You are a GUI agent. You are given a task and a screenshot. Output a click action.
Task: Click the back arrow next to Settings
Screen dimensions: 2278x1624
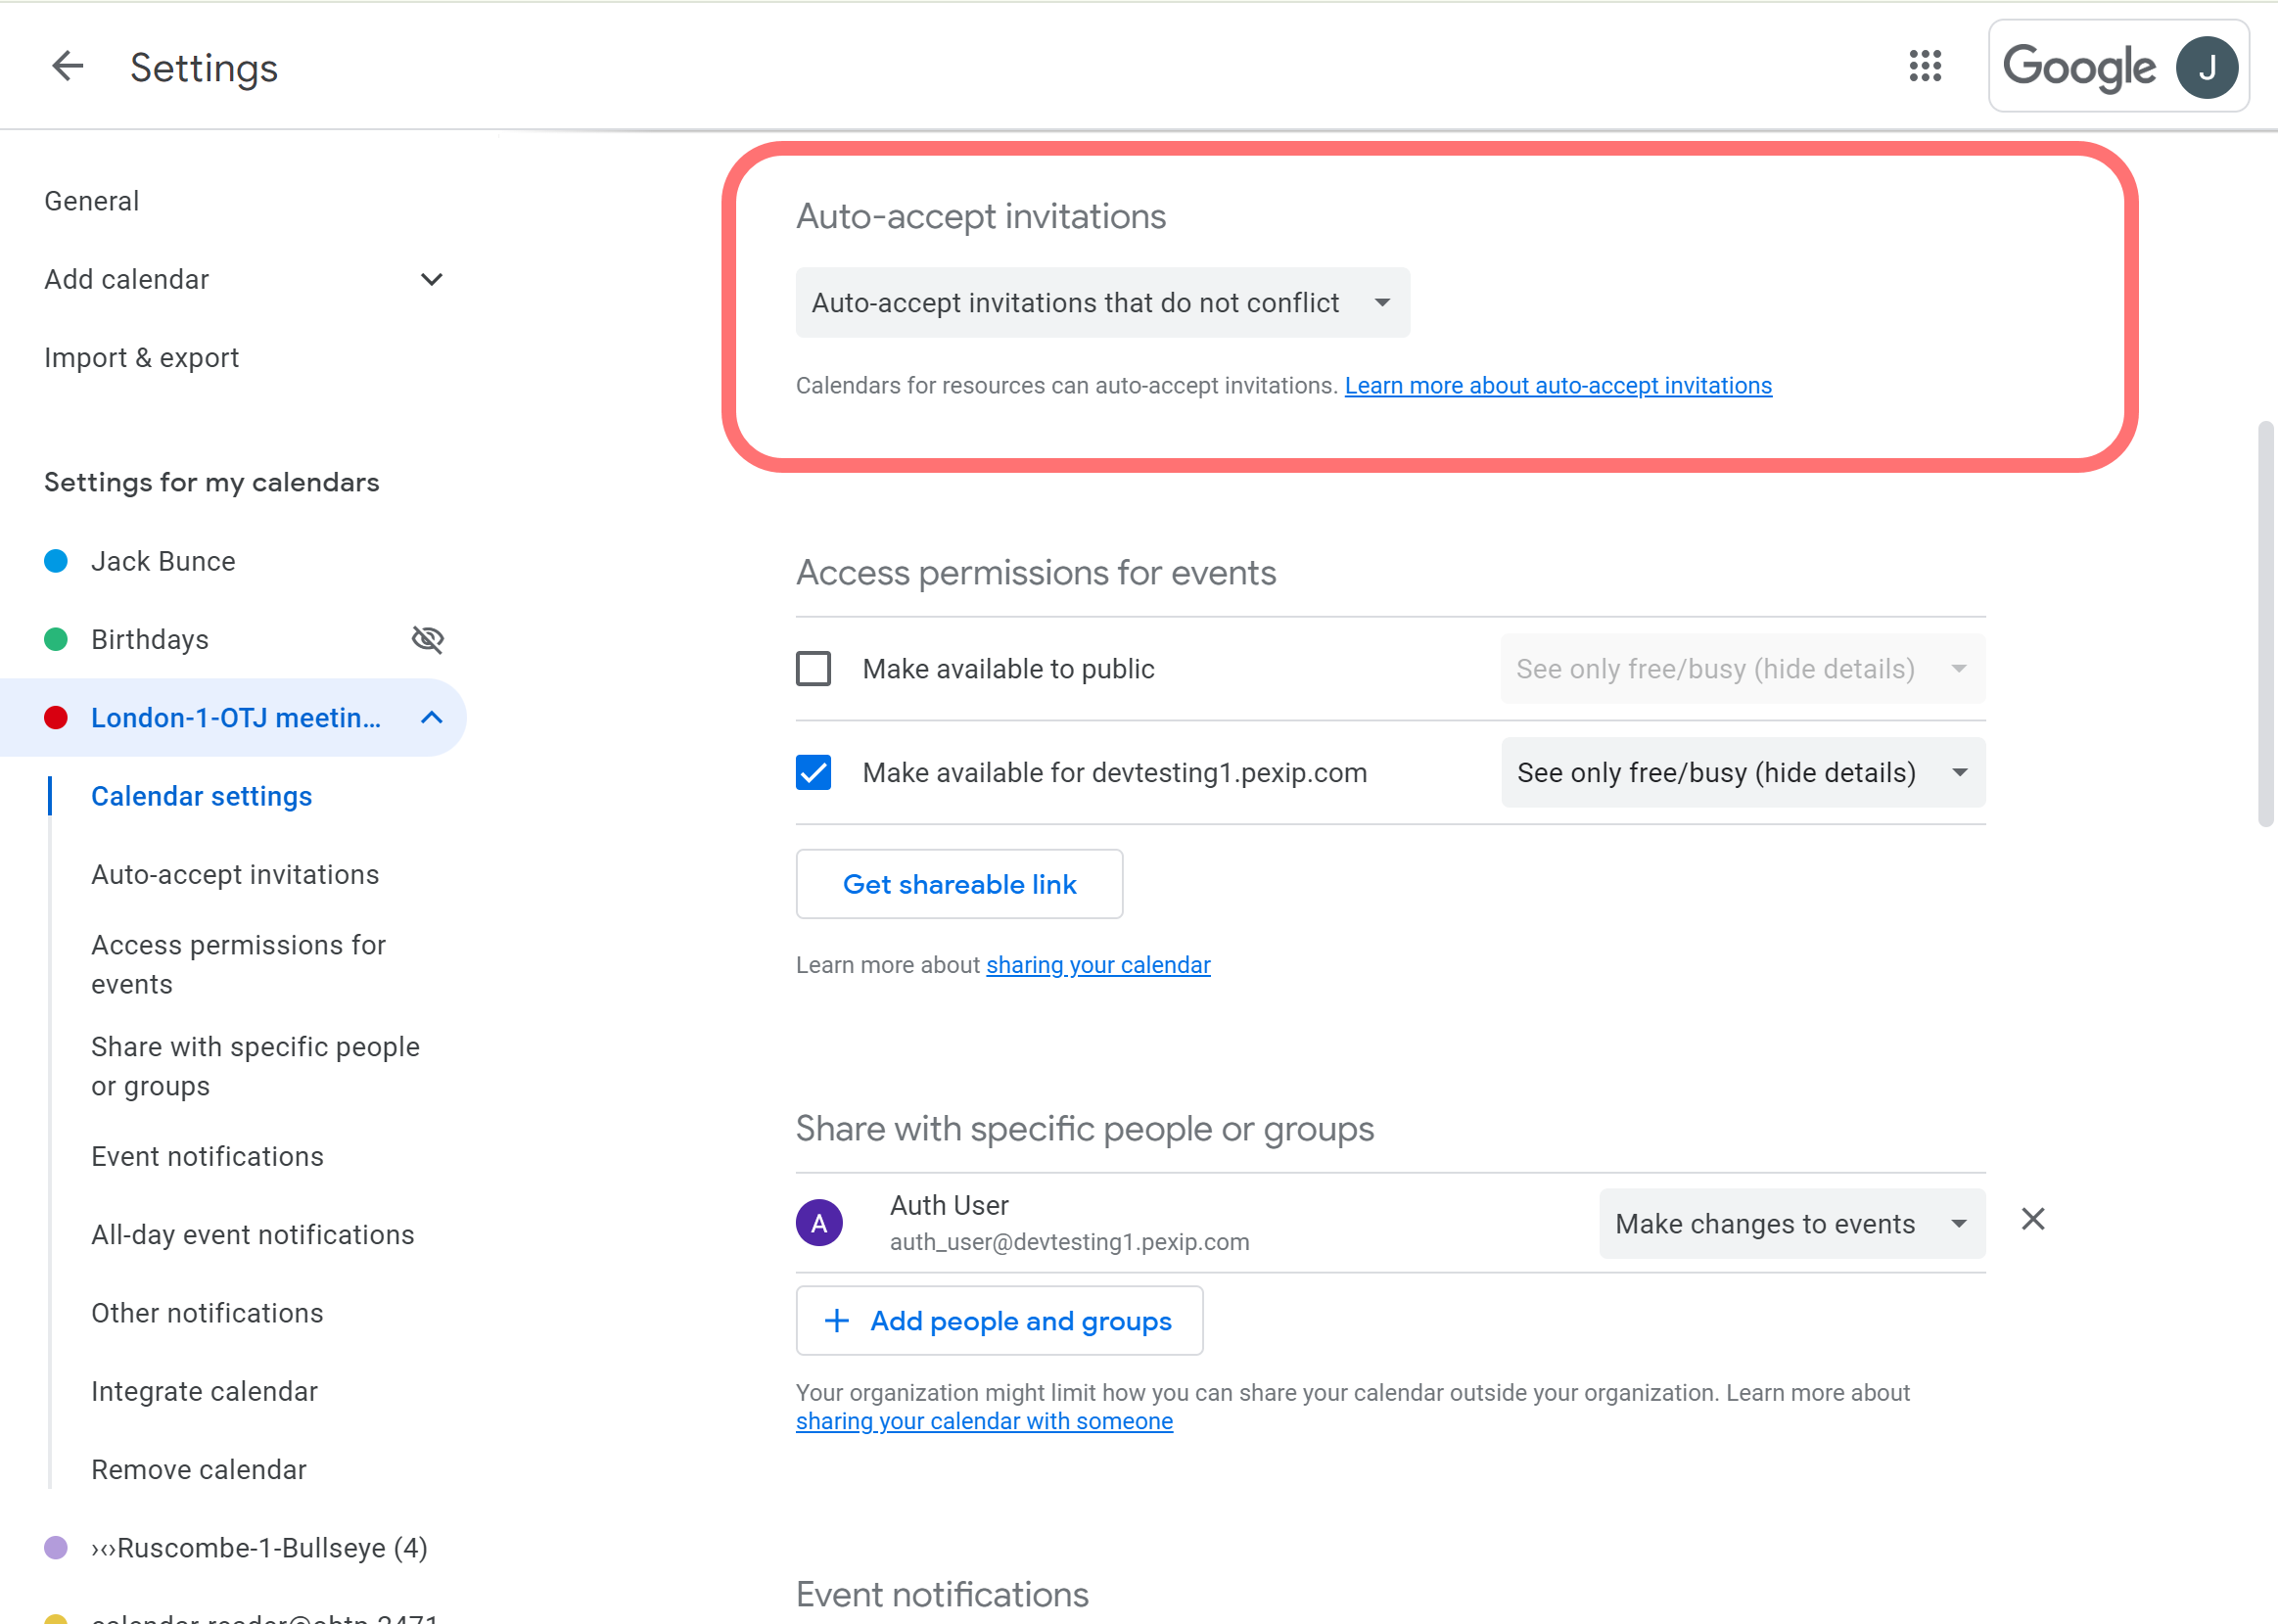pyautogui.click(x=67, y=67)
